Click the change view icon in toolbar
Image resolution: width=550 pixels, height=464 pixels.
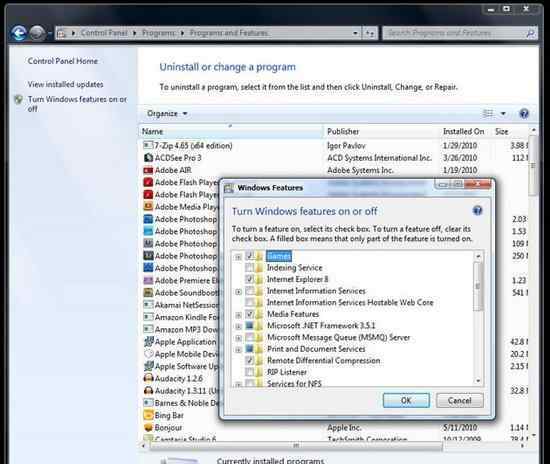pos(488,113)
